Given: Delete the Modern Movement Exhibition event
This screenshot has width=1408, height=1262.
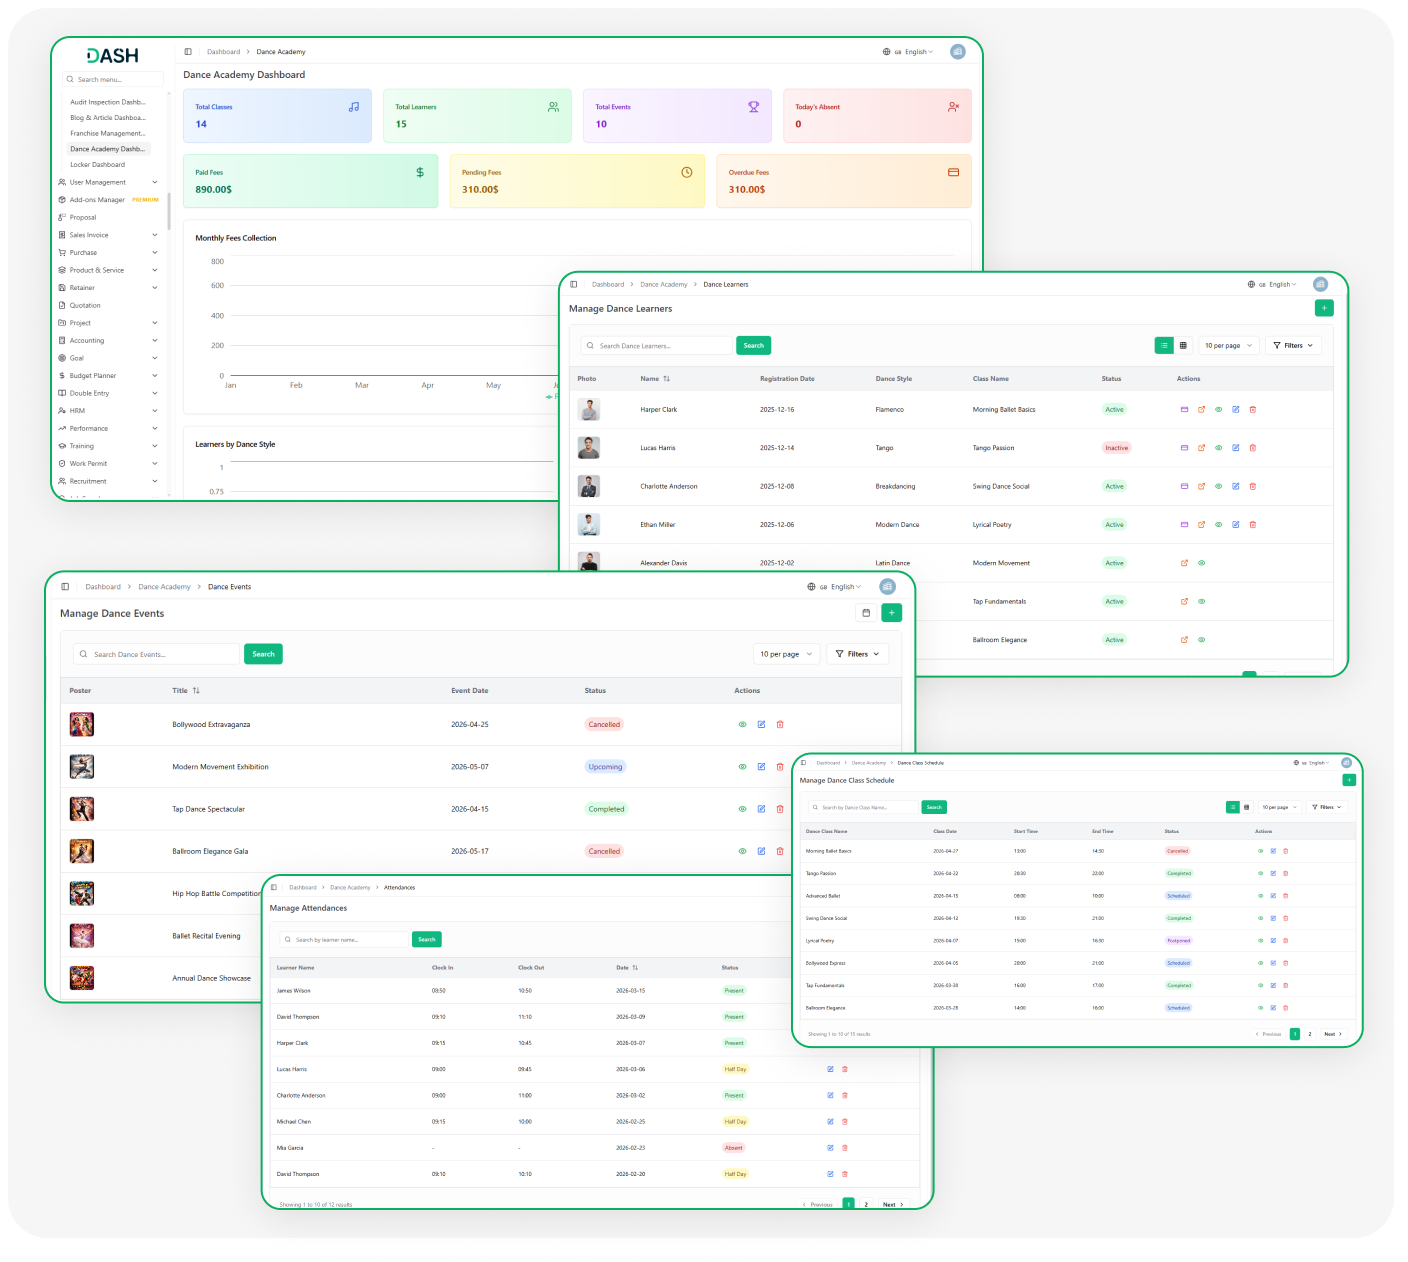Looking at the screenshot, I should click(x=780, y=767).
